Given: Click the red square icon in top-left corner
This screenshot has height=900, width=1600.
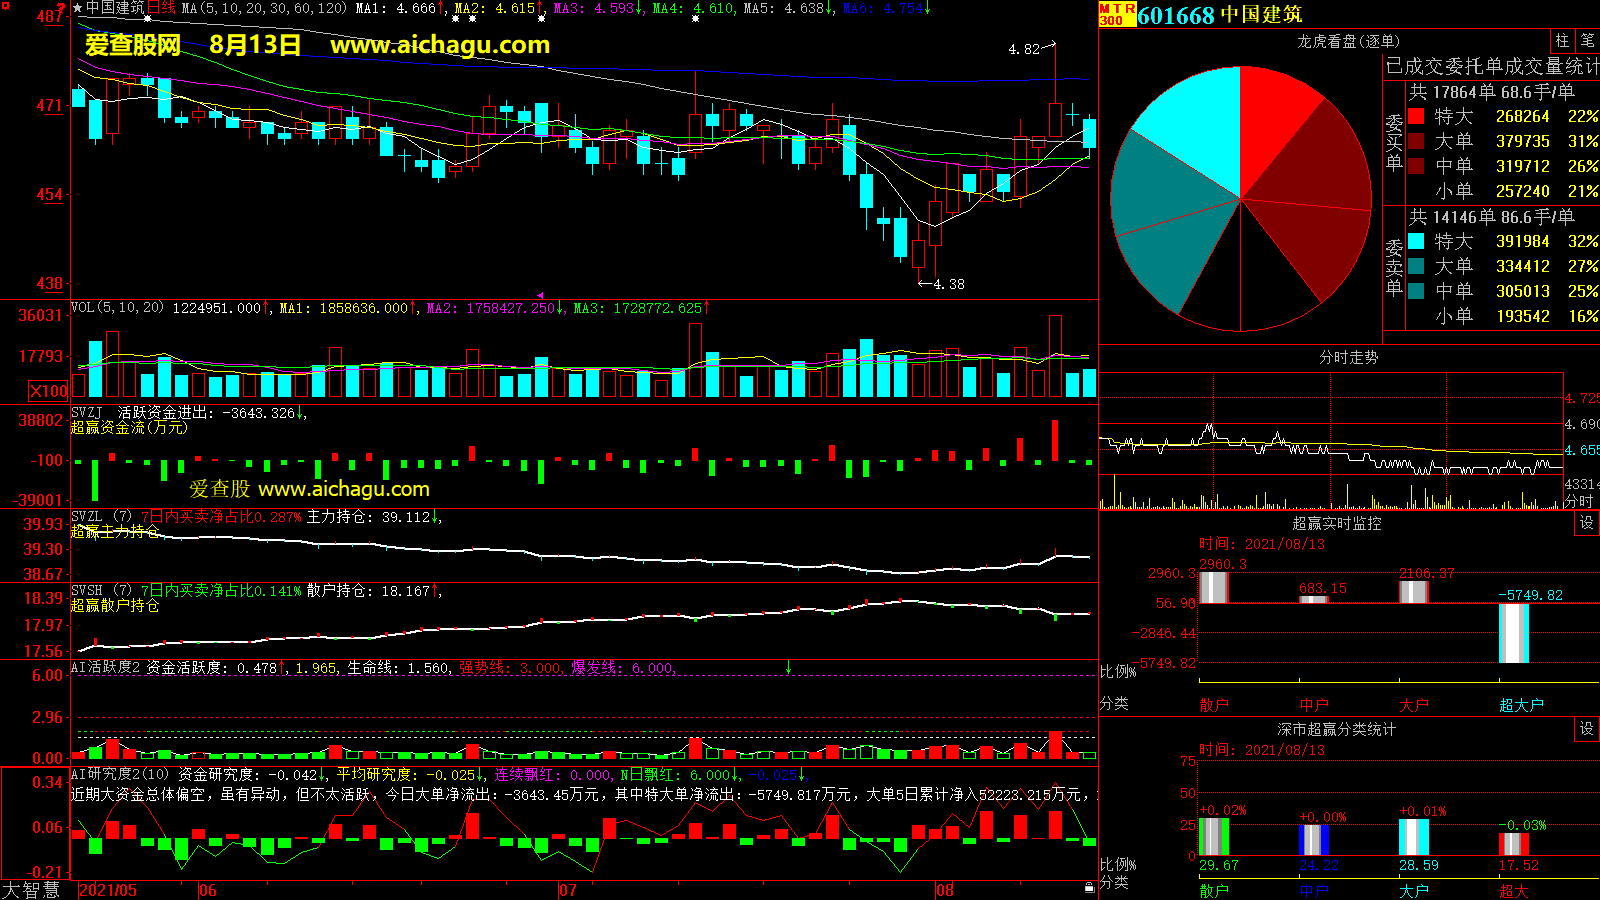Looking at the screenshot, I should (5, 6).
